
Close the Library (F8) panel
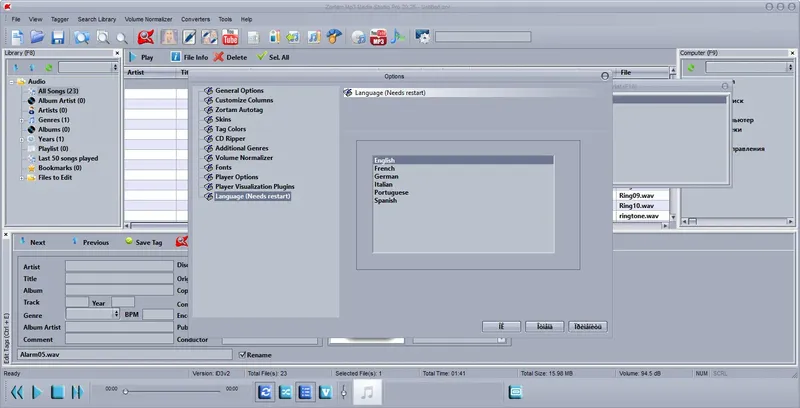117,53
